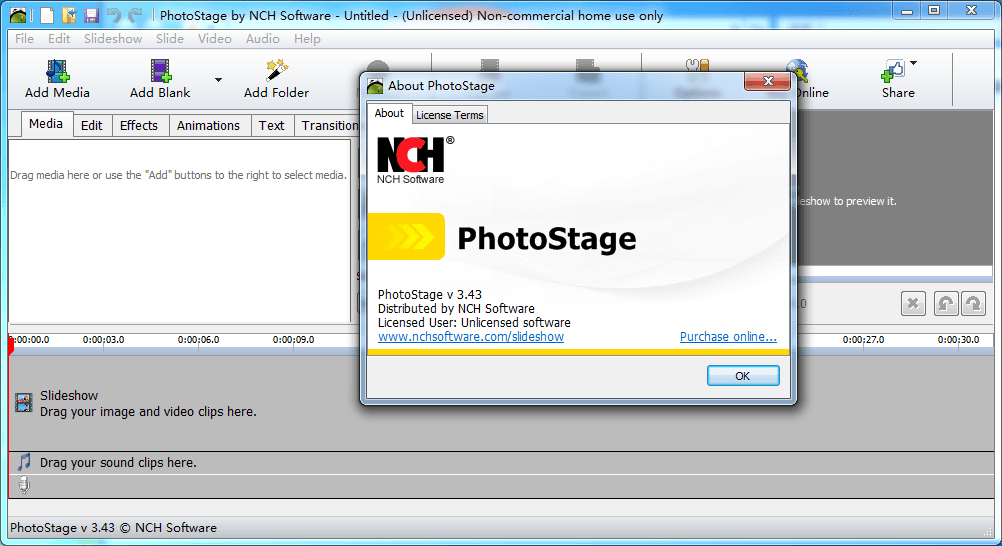The width and height of the screenshot is (1002, 546).
Task: Click the Open project folder icon
Action: click(69, 15)
